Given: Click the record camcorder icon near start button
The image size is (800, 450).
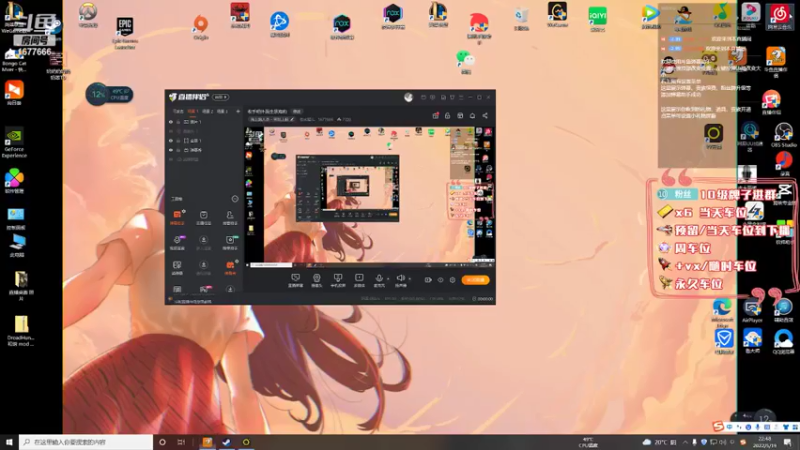Looking at the screenshot, I should (x=428, y=280).
